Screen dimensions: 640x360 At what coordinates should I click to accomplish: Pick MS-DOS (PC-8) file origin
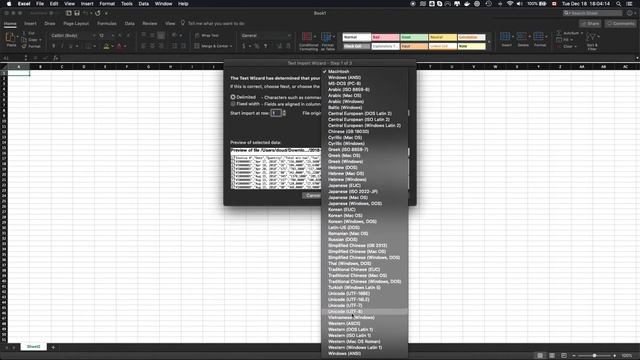(364, 83)
